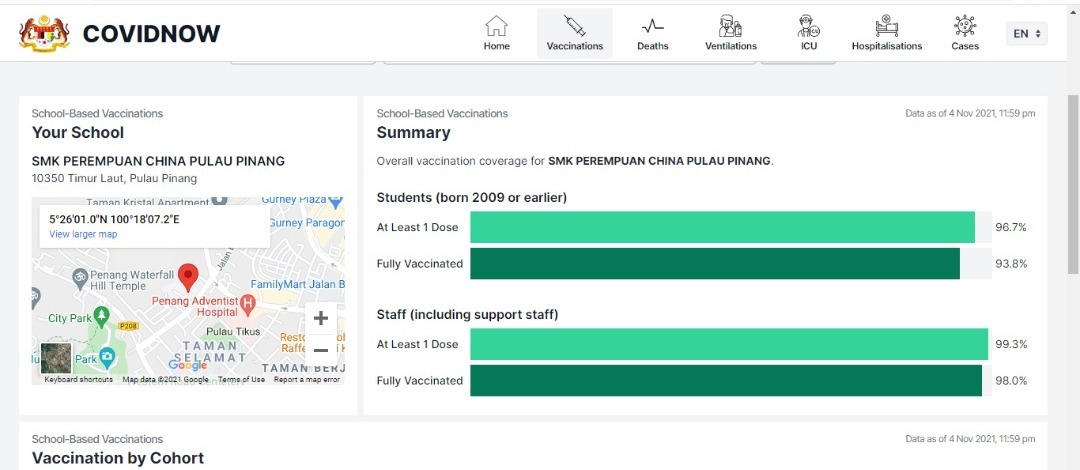
Task: Click the Cases menu label
Action: pos(965,46)
